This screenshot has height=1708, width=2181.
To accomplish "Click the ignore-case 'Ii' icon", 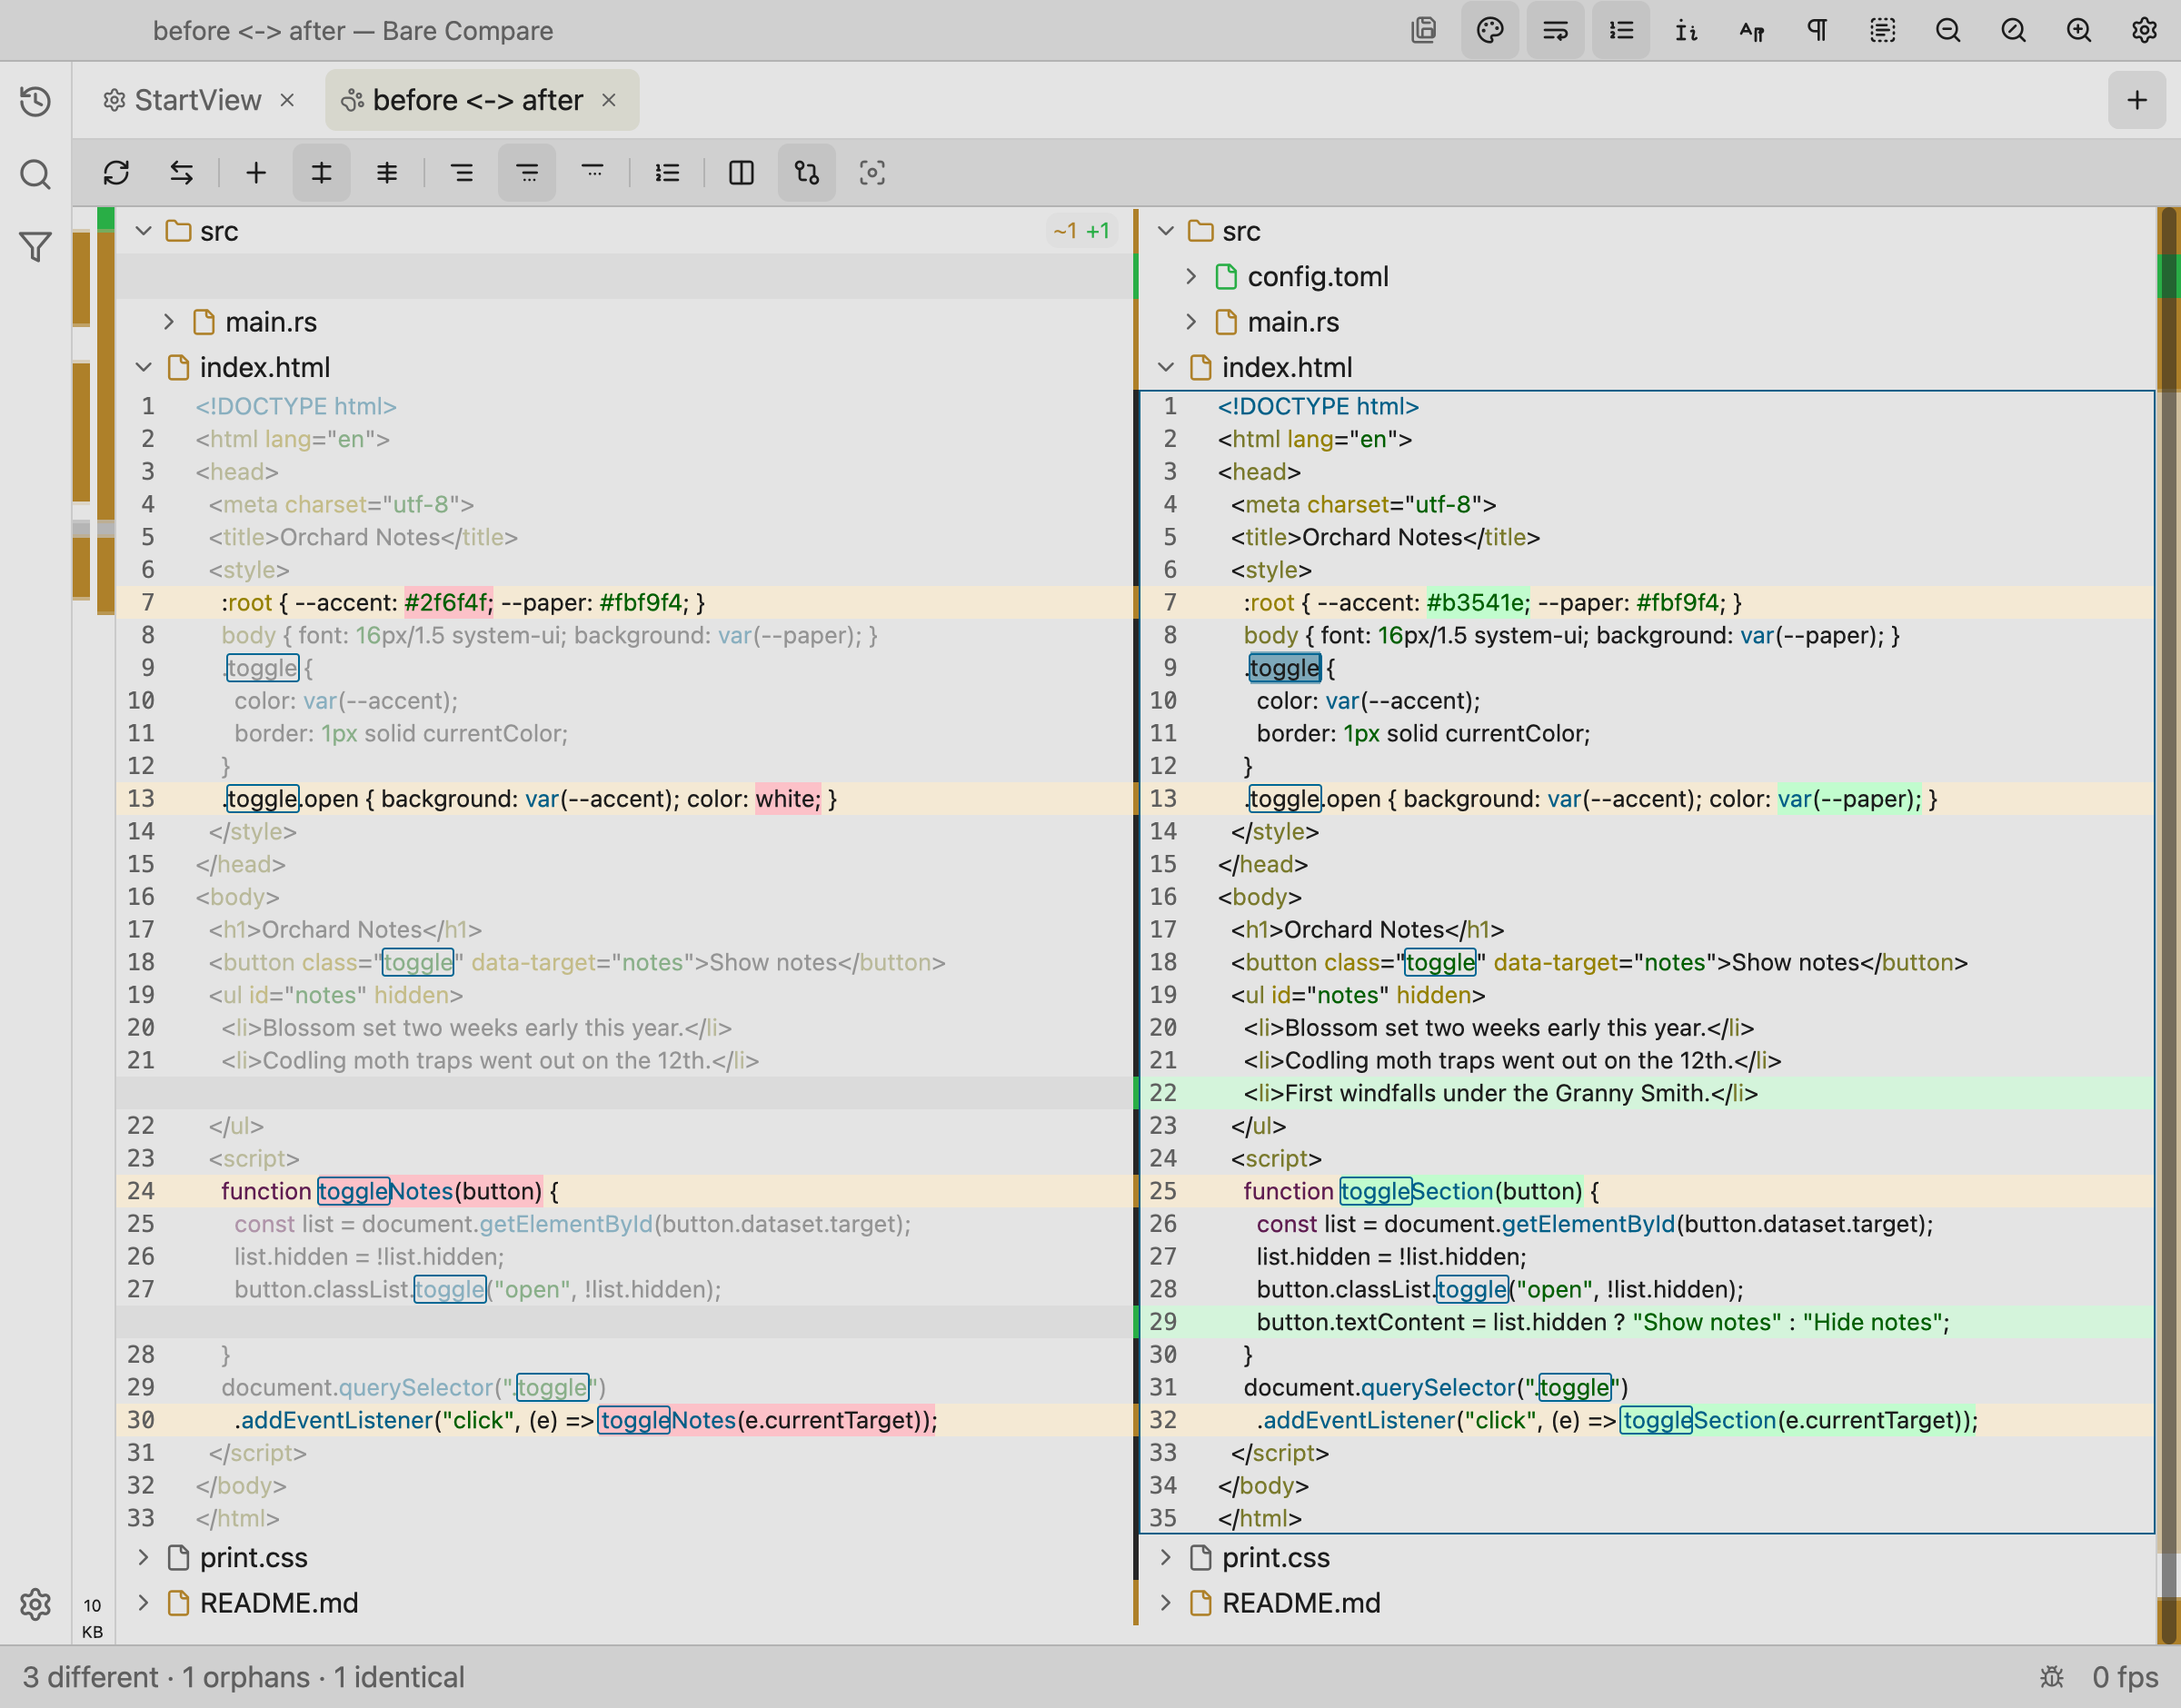I will click(1686, 30).
